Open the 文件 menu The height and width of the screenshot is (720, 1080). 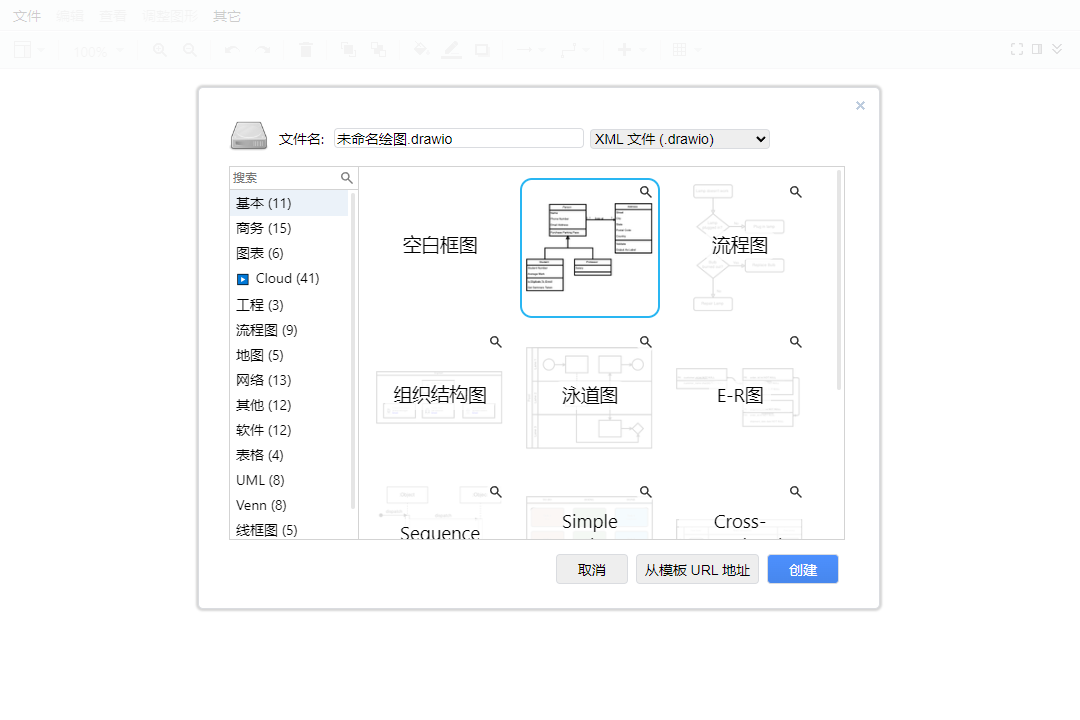pos(27,16)
